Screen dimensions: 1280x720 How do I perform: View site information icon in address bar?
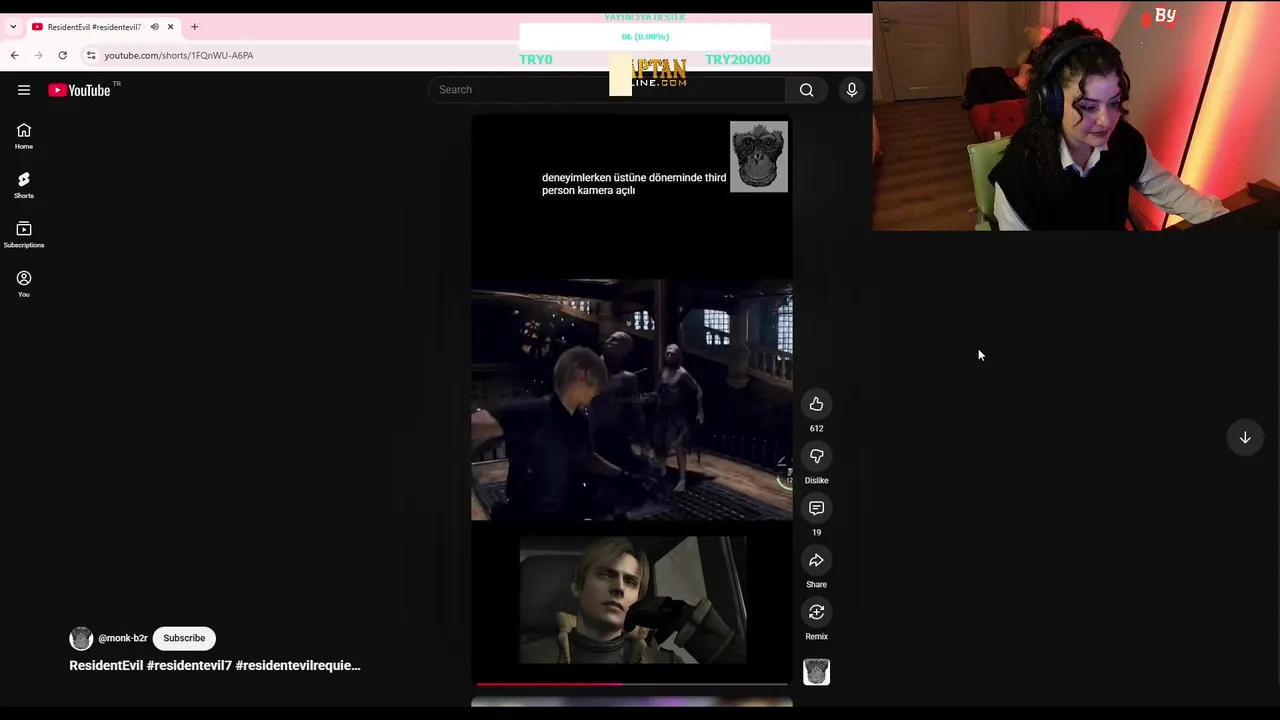[x=91, y=55]
